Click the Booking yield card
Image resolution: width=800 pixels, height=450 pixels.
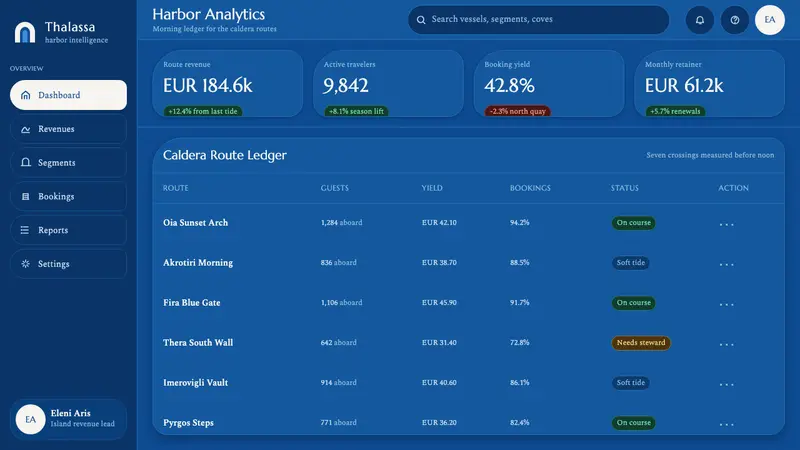[549, 84]
